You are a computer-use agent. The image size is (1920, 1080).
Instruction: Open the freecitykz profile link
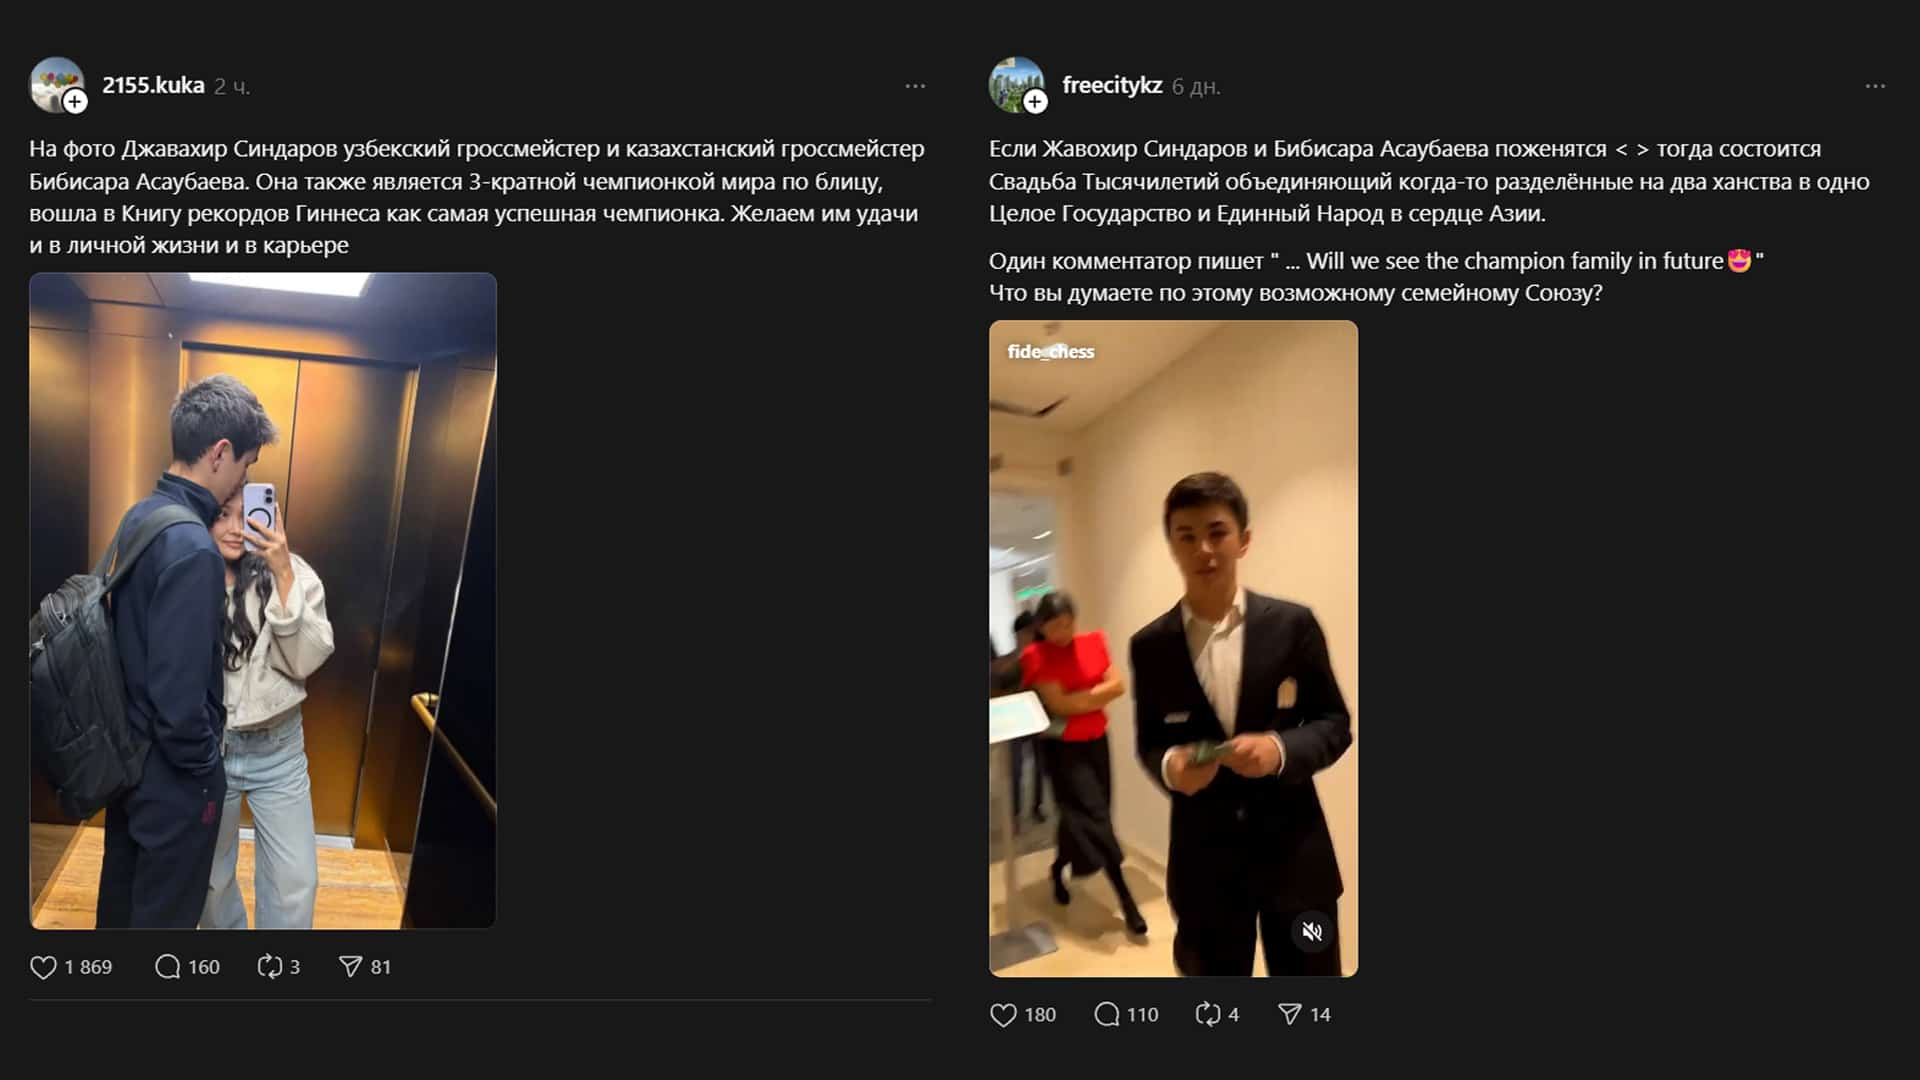(x=1112, y=86)
